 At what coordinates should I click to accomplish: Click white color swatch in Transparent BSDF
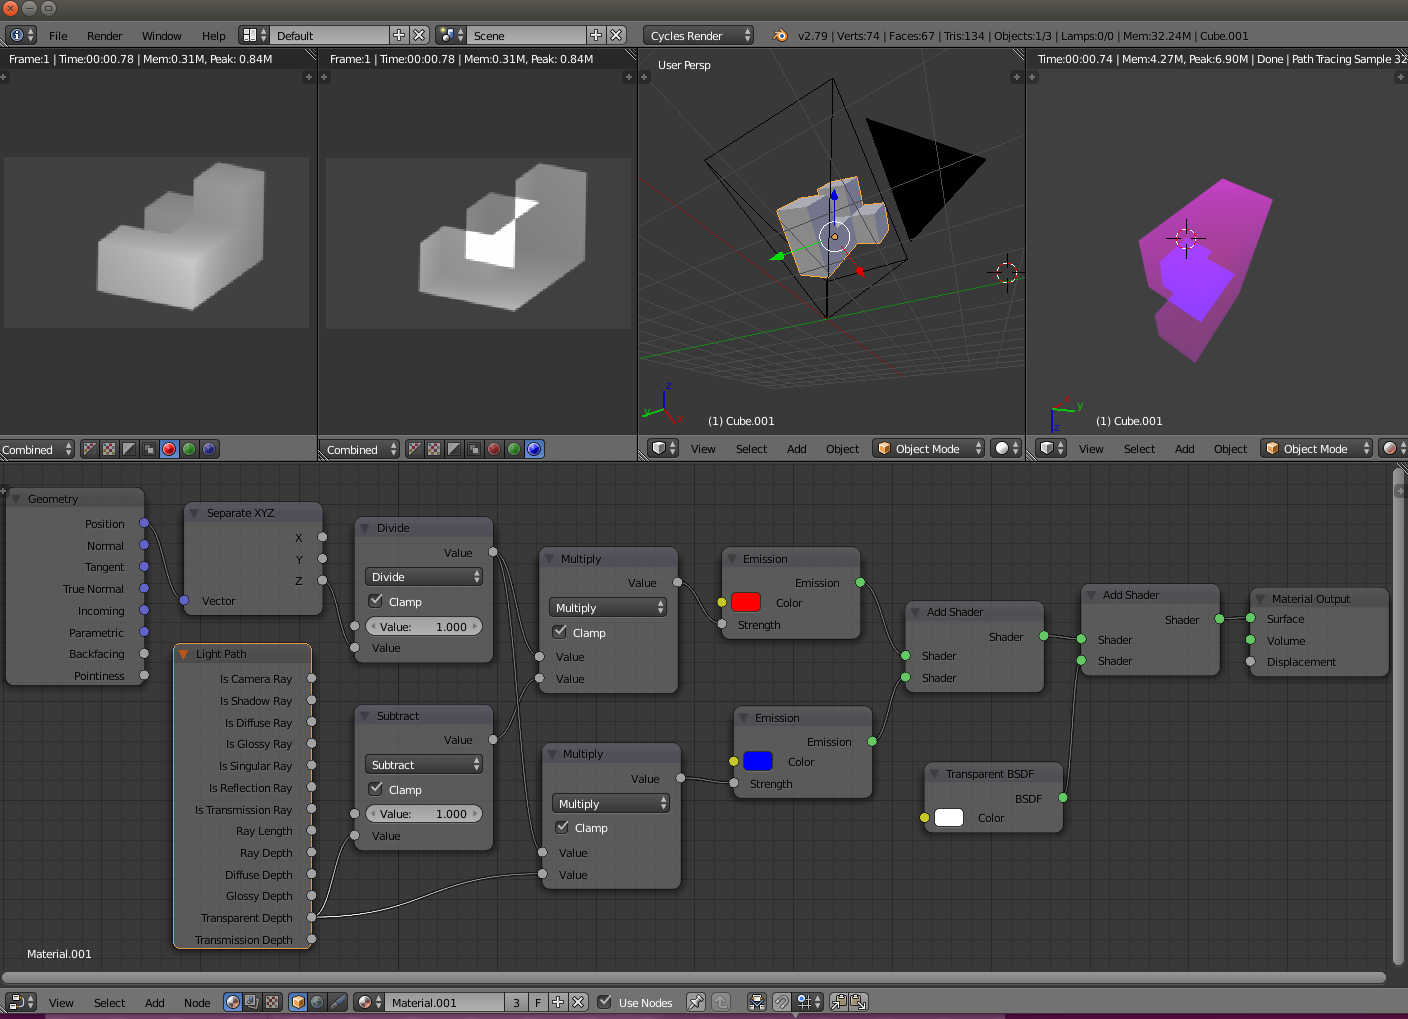pos(949,817)
